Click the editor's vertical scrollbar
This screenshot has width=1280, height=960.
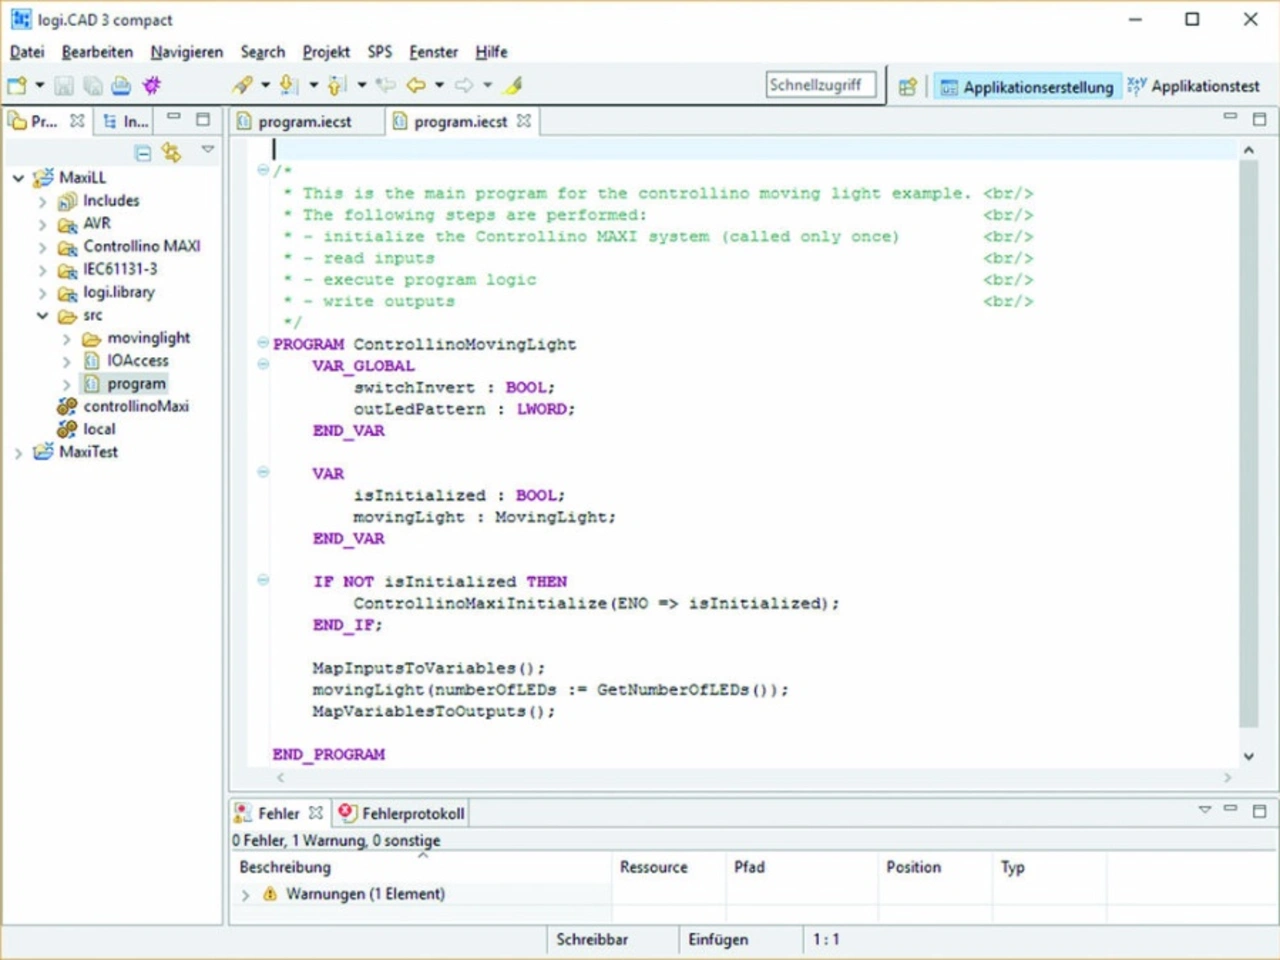[x=1248, y=440]
